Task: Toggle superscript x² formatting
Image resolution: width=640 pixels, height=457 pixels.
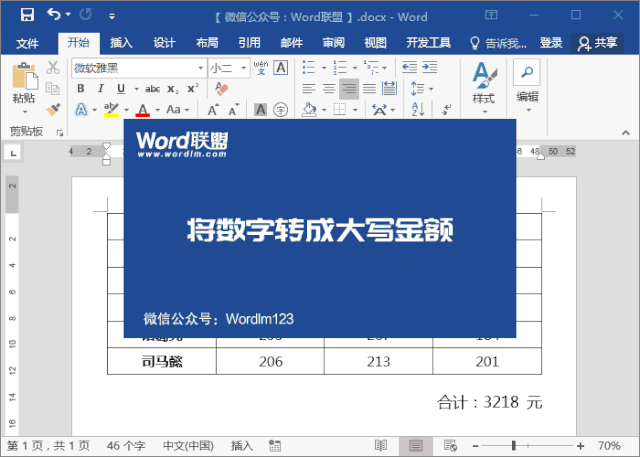Action: (193, 88)
